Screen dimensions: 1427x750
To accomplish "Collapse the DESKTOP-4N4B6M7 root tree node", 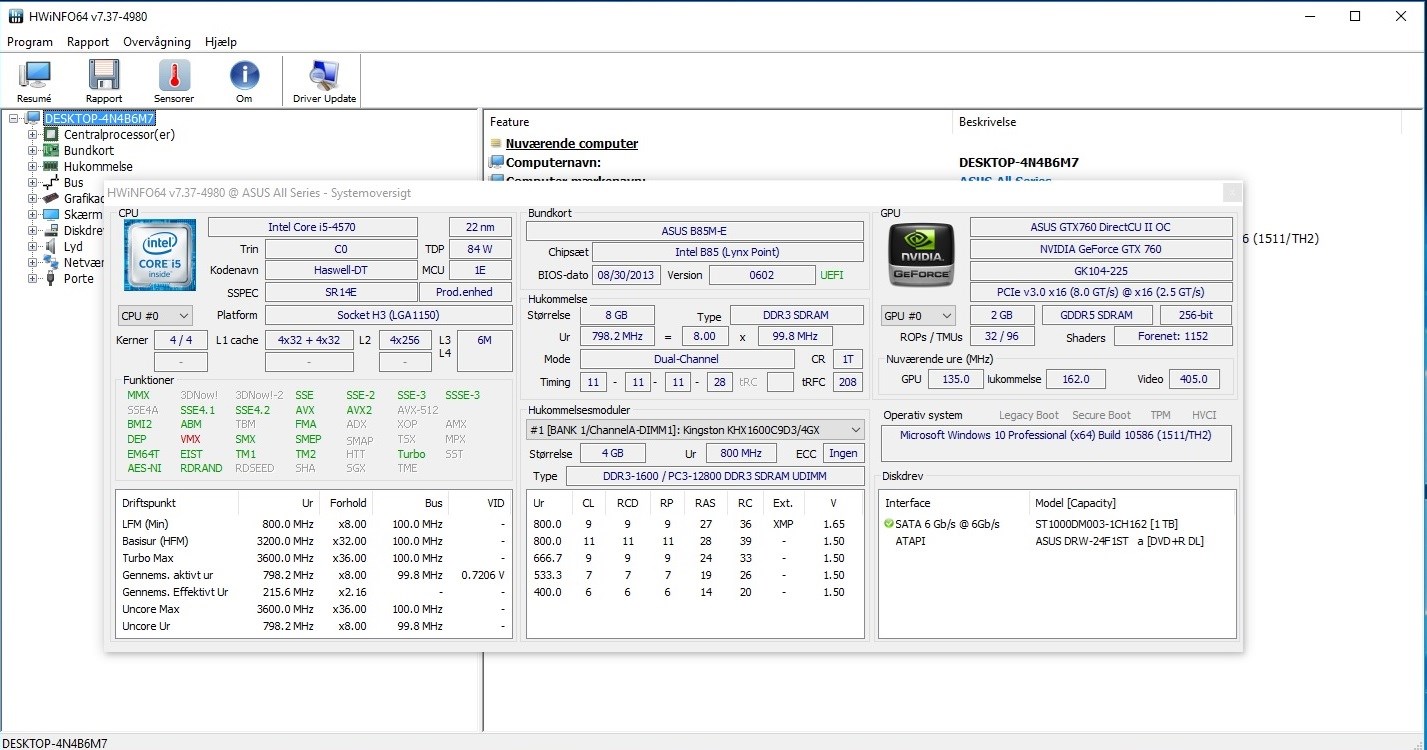I will [14, 119].
